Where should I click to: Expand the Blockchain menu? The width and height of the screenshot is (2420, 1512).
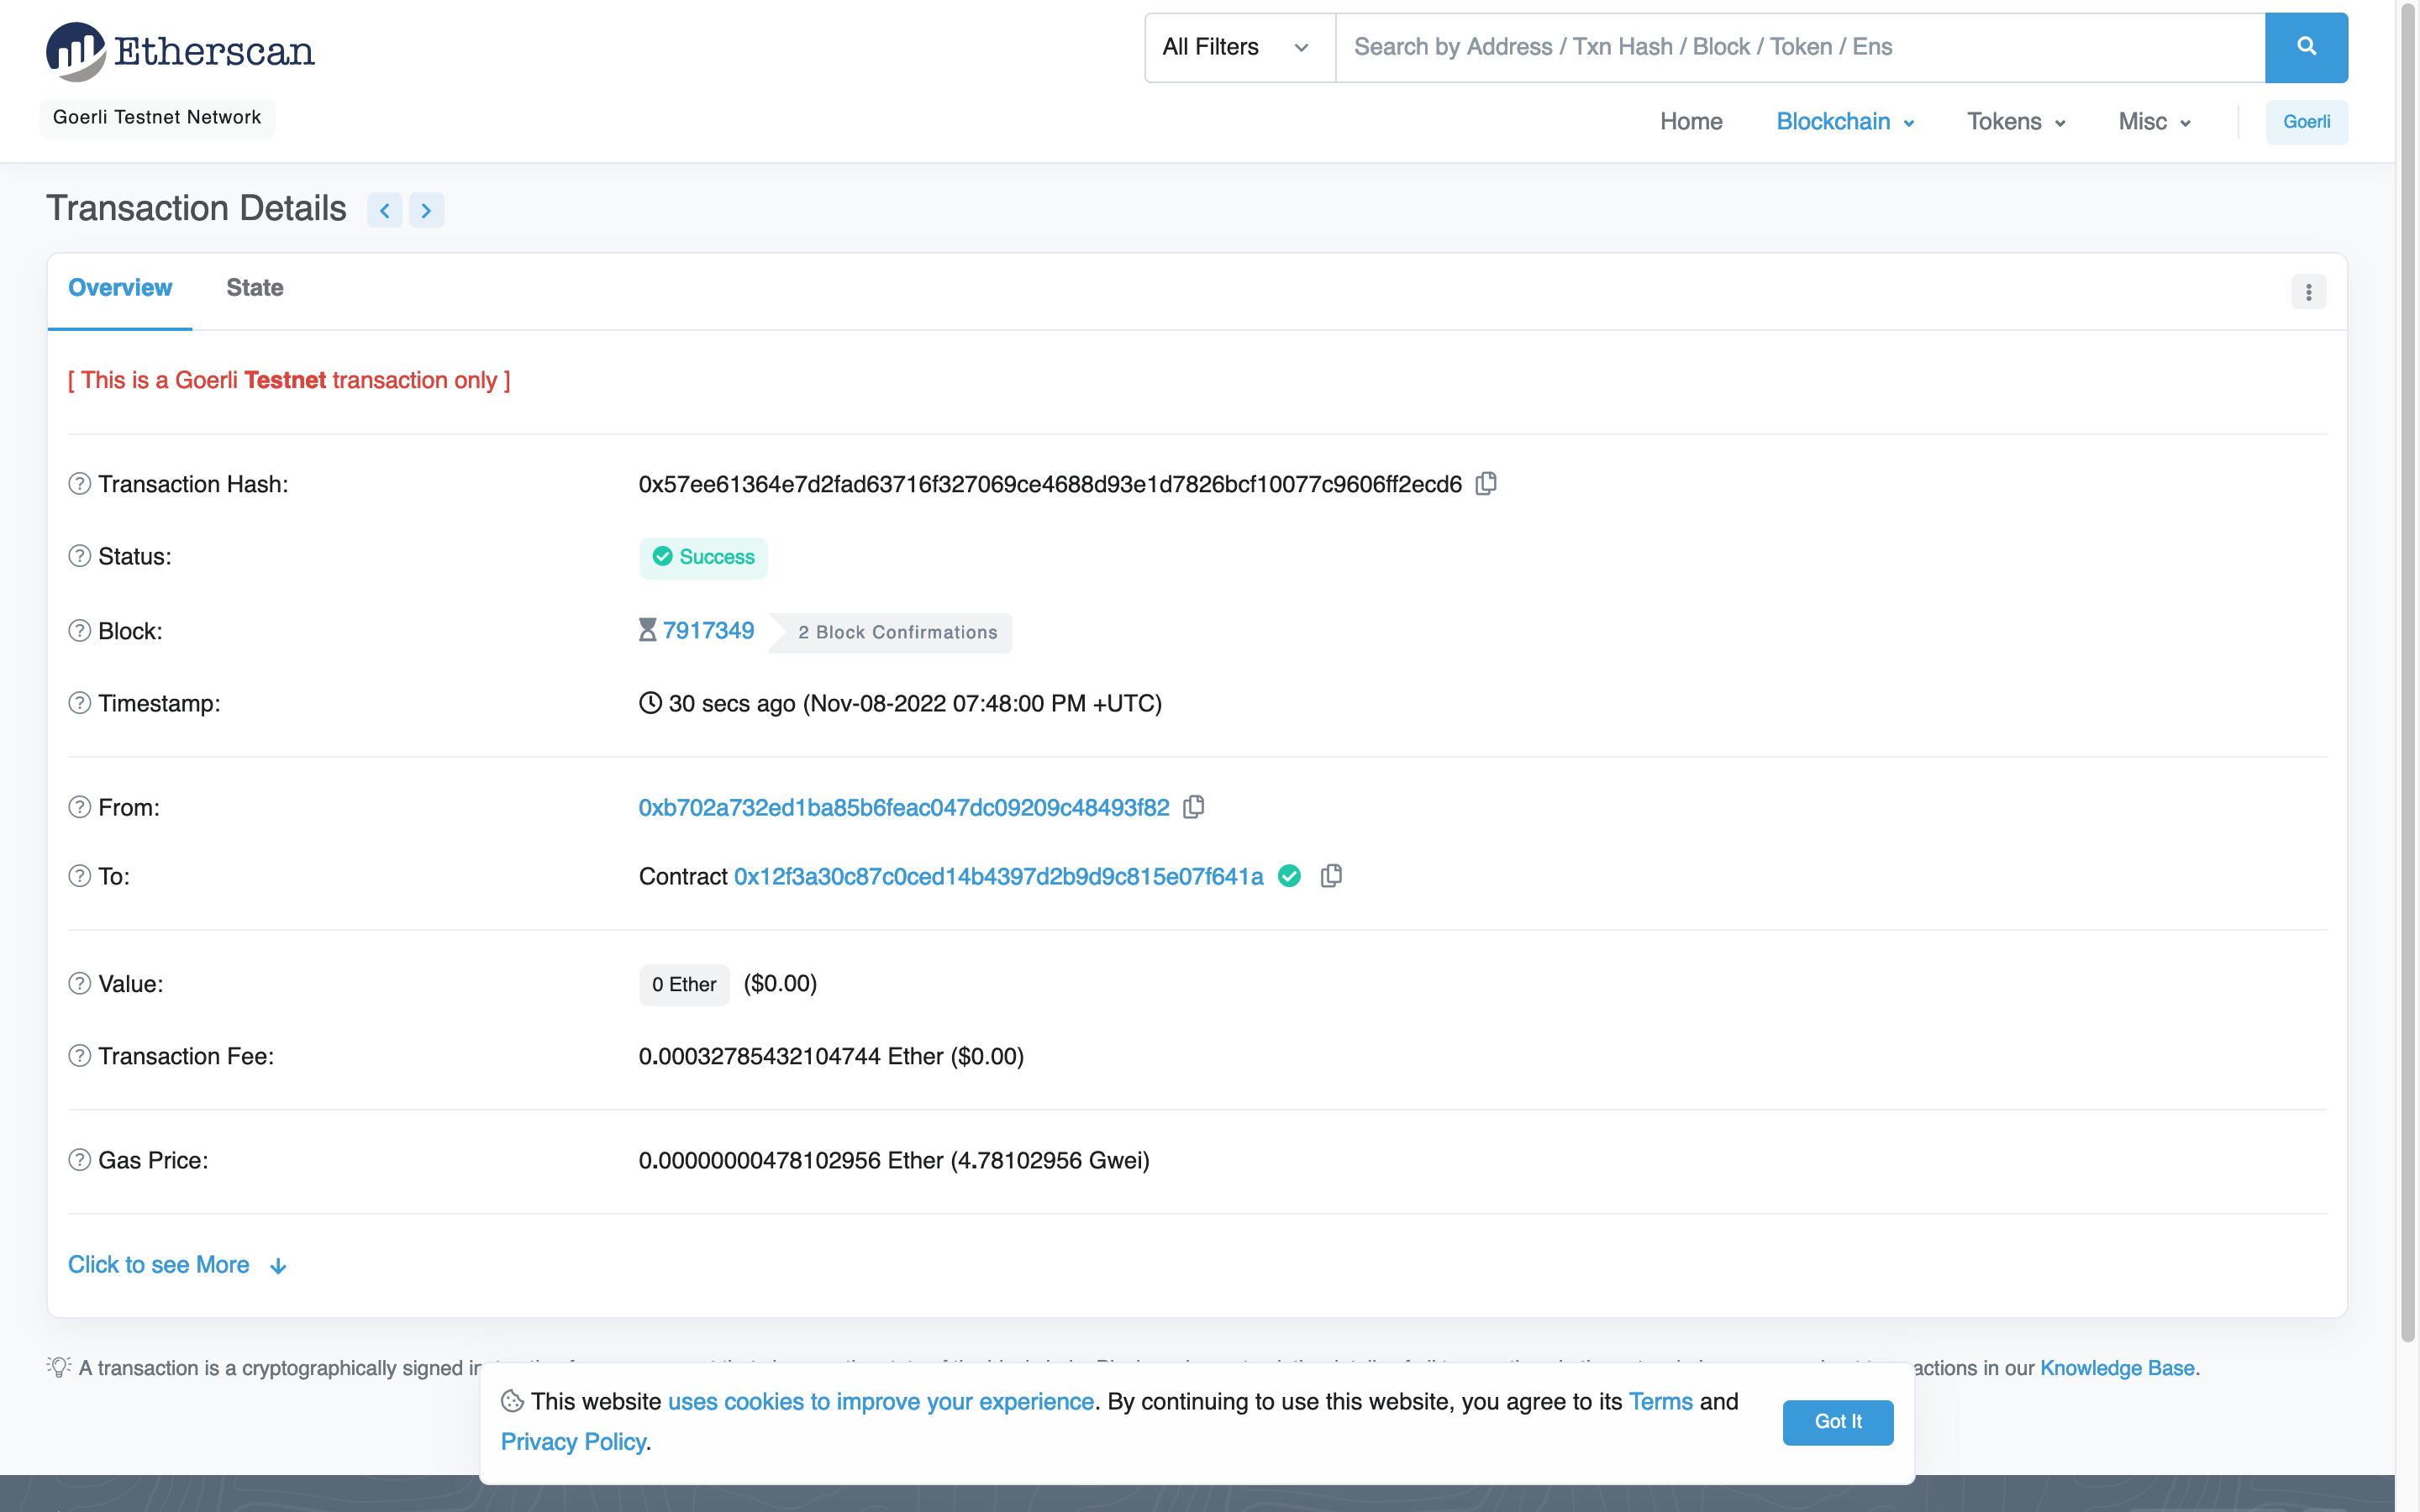point(1845,122)
